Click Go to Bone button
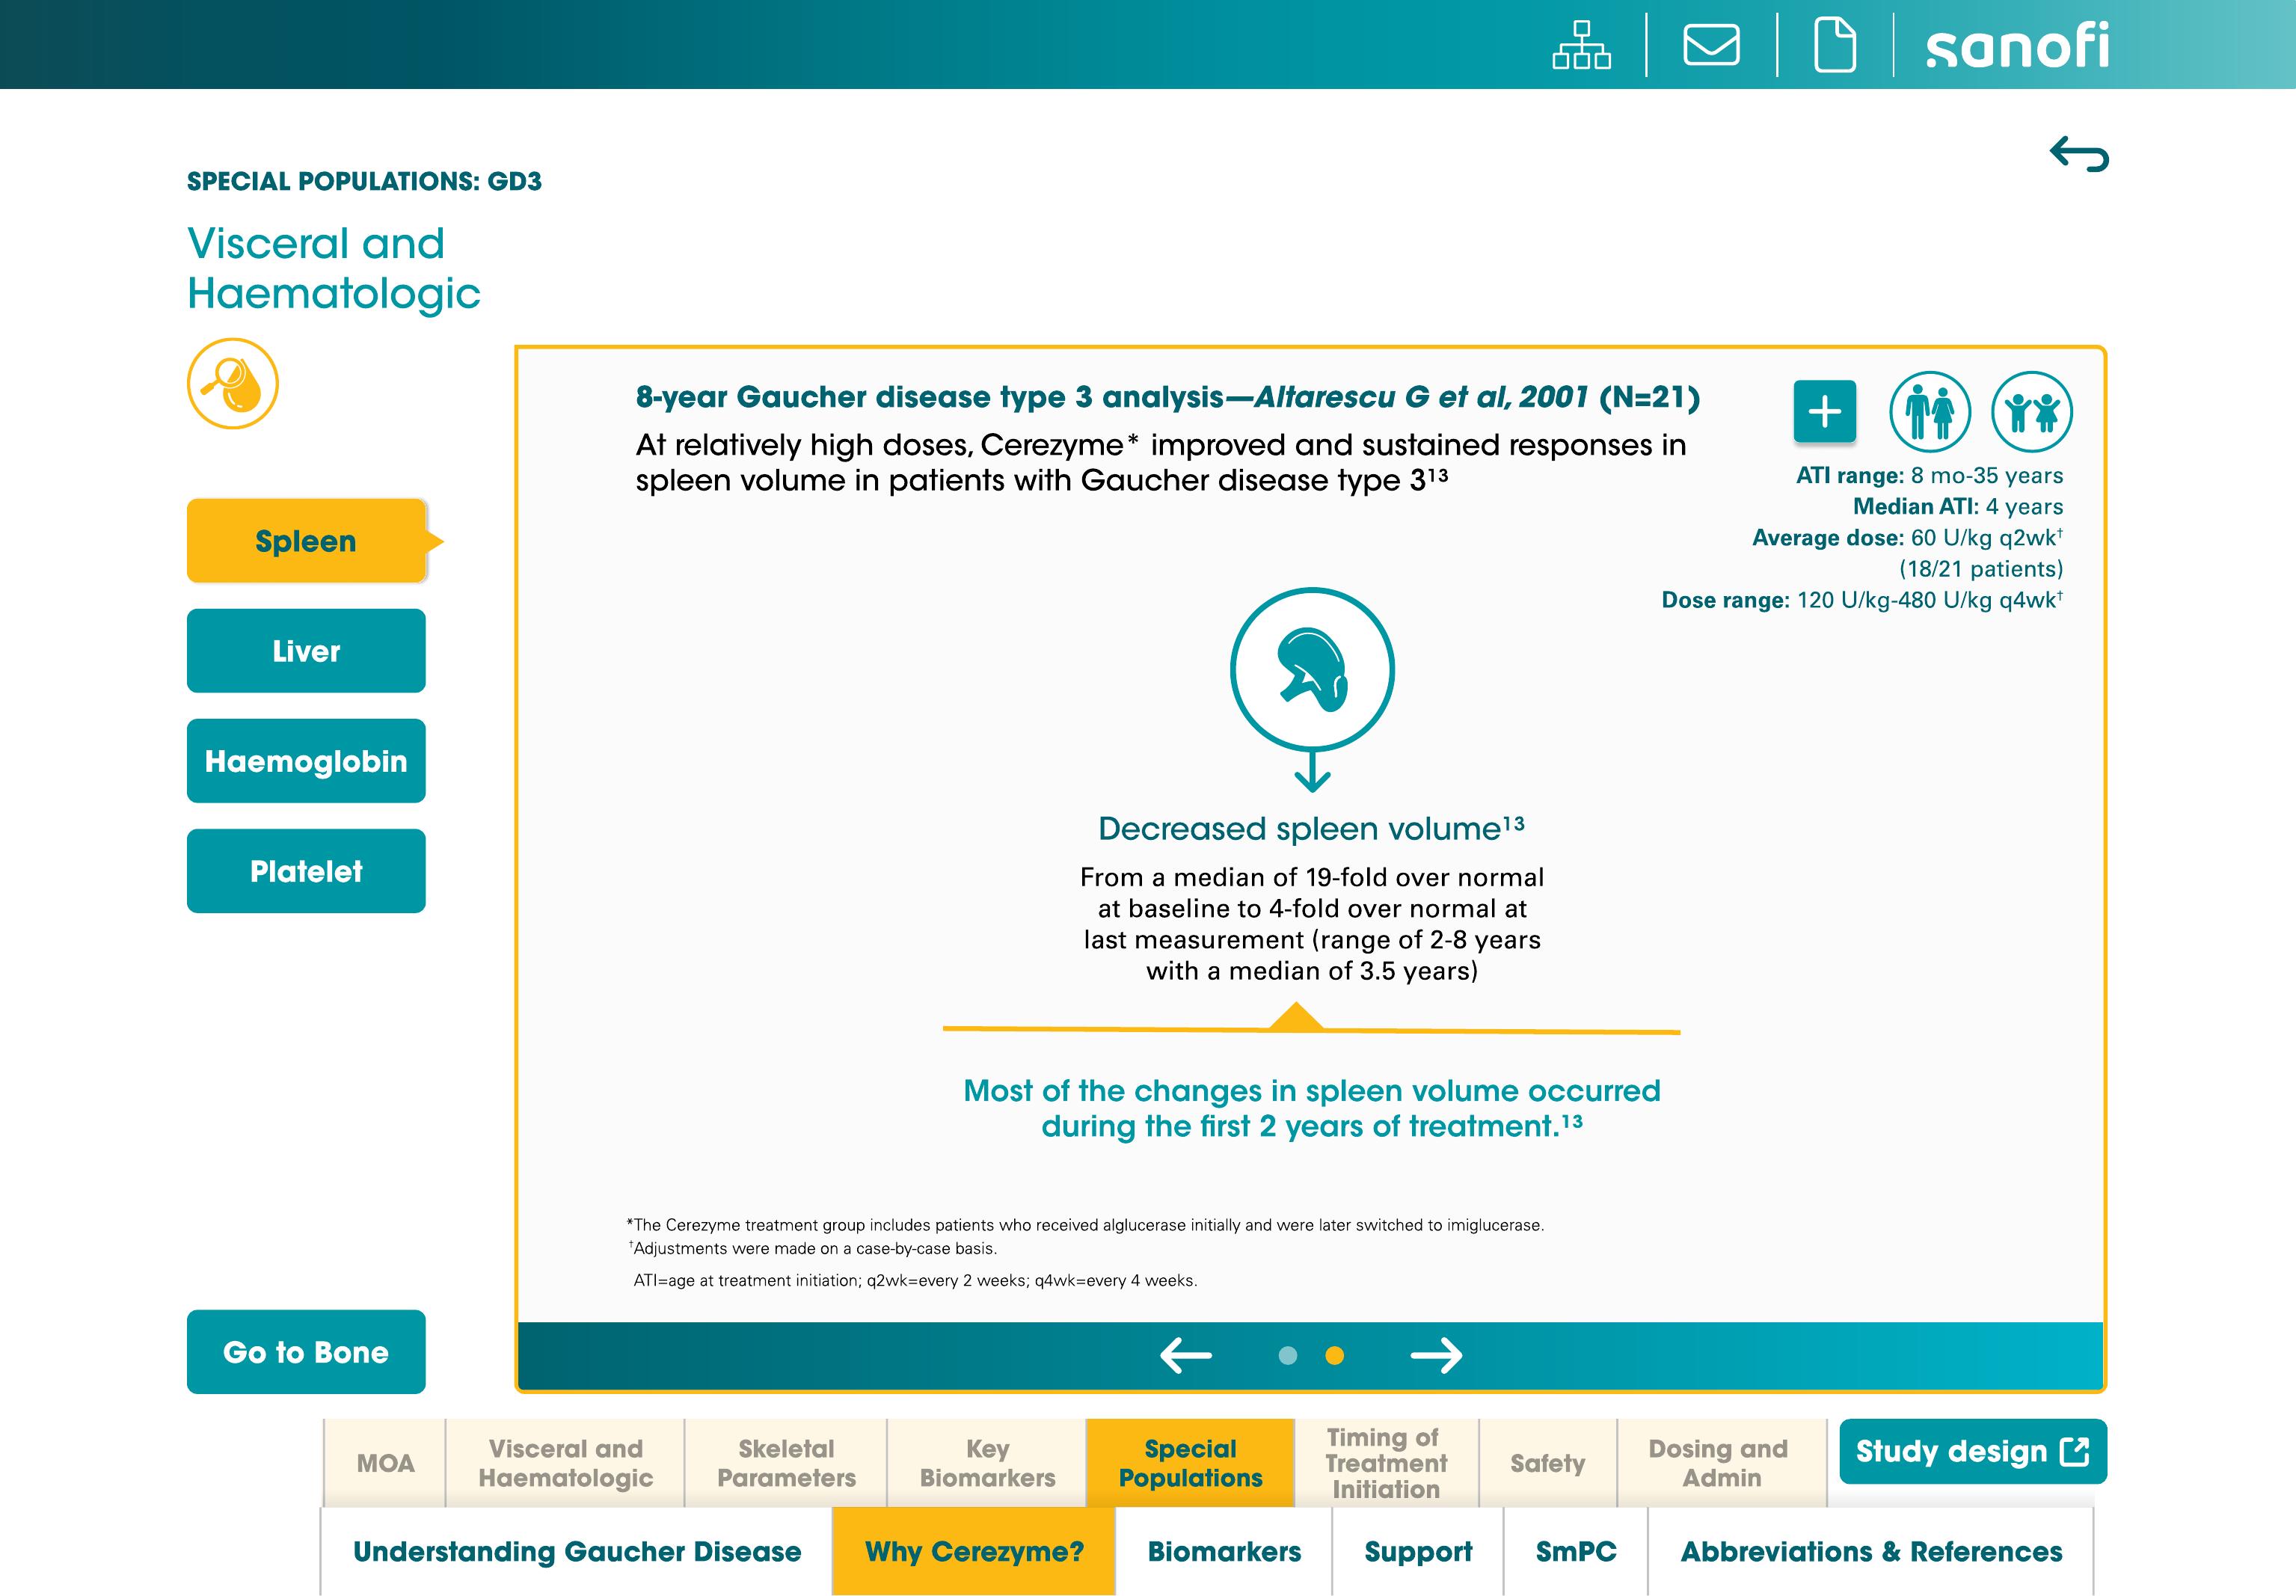This screenshot has height=1596, width=2296. 306,1352
